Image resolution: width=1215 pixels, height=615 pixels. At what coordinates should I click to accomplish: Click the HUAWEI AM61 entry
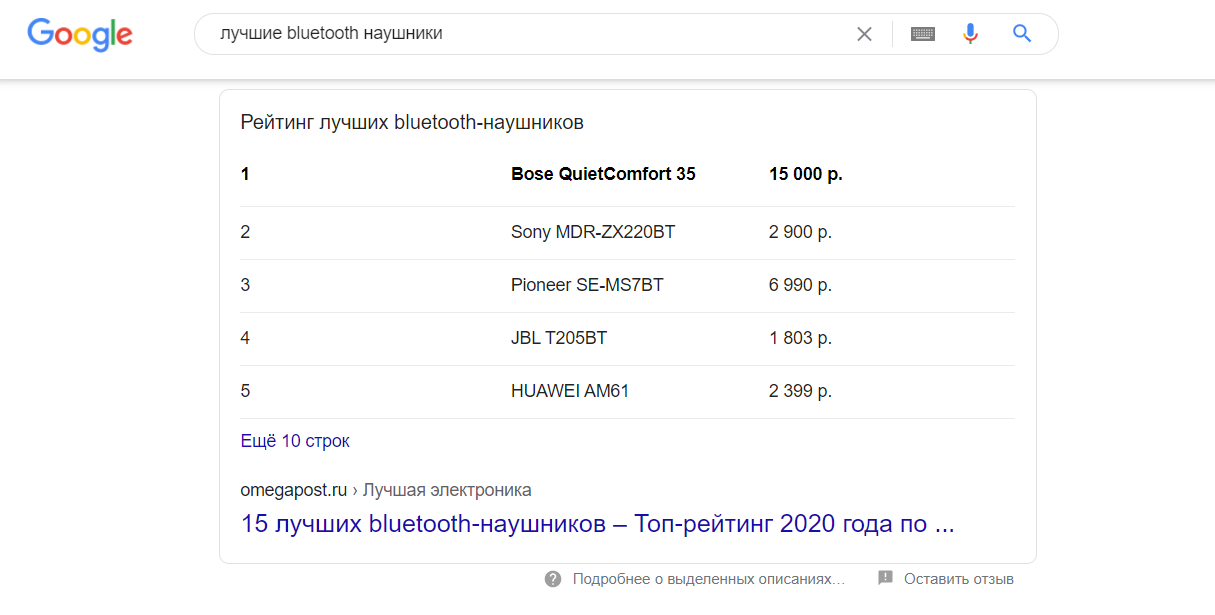570,391
